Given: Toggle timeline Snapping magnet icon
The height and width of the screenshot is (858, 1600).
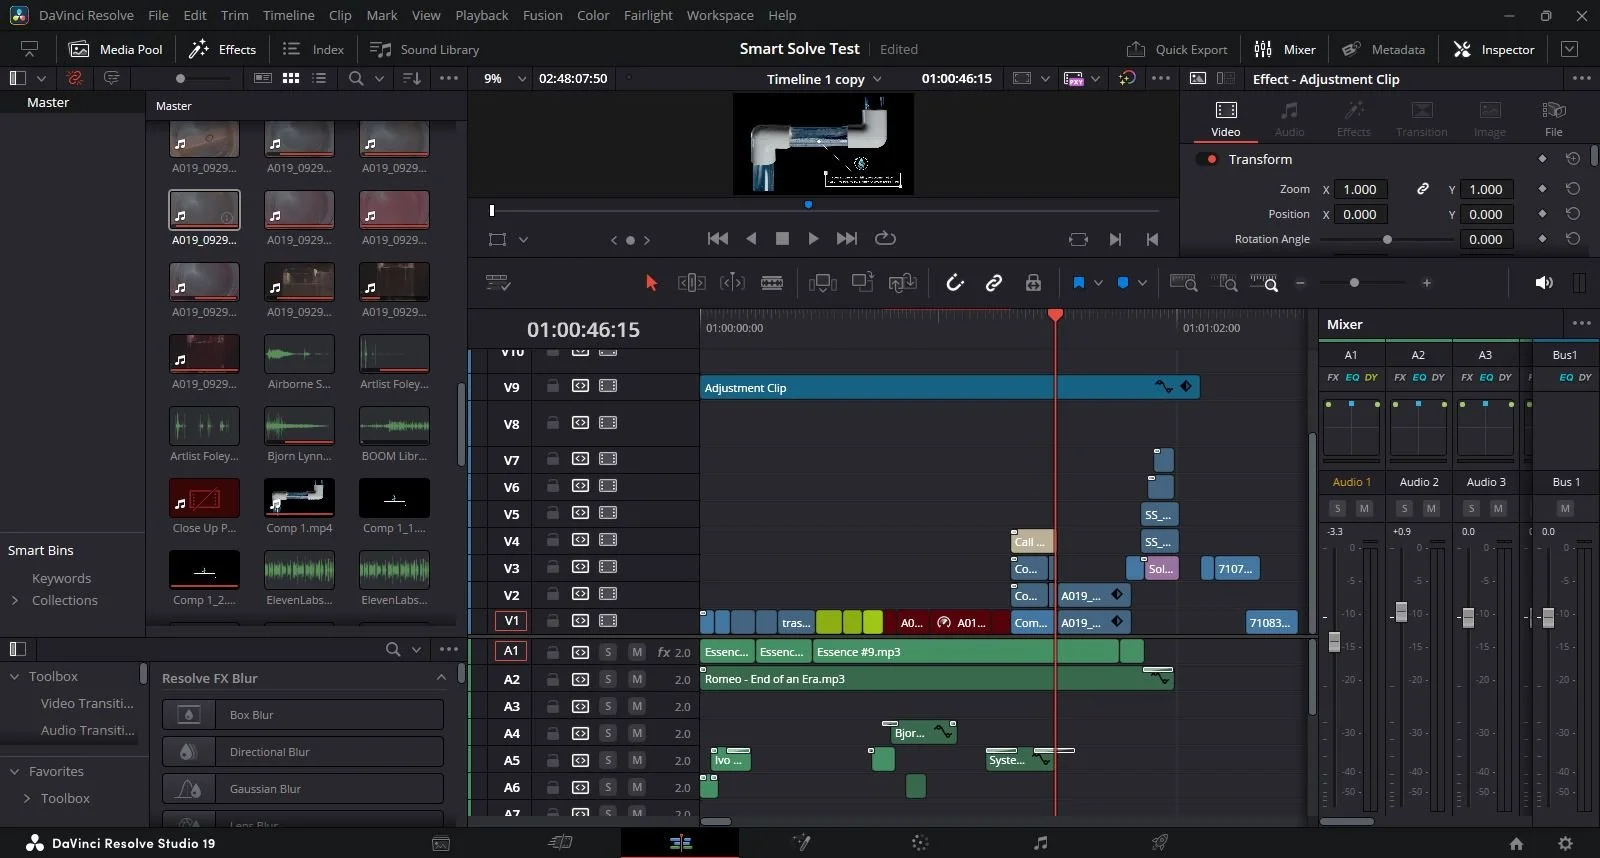Looking at the screenshot, I should (955, 283).
